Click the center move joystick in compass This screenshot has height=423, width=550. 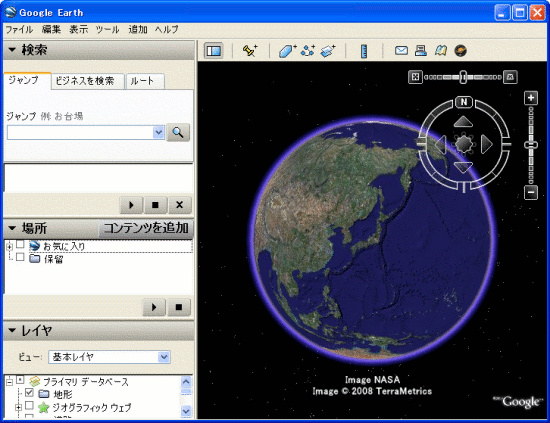463,144
